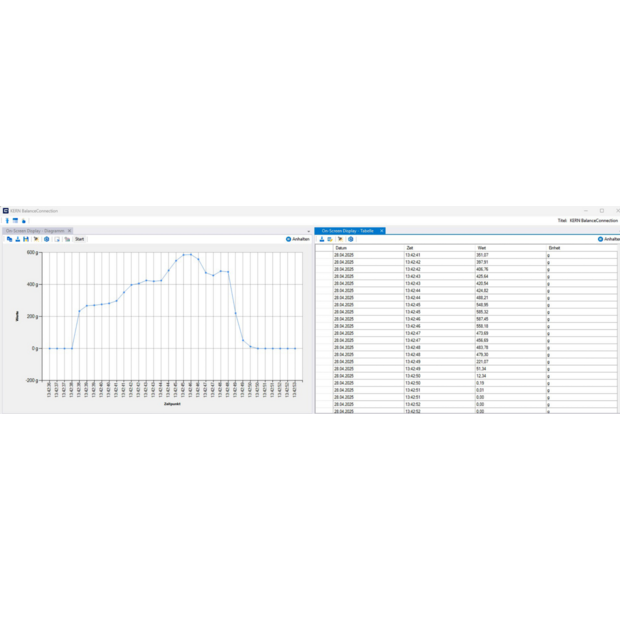Screen dimensions: 620x620
Task: Click the copy icon in the Diagramm toolbar
Action: pyautogui.click(x=9, y=239)
